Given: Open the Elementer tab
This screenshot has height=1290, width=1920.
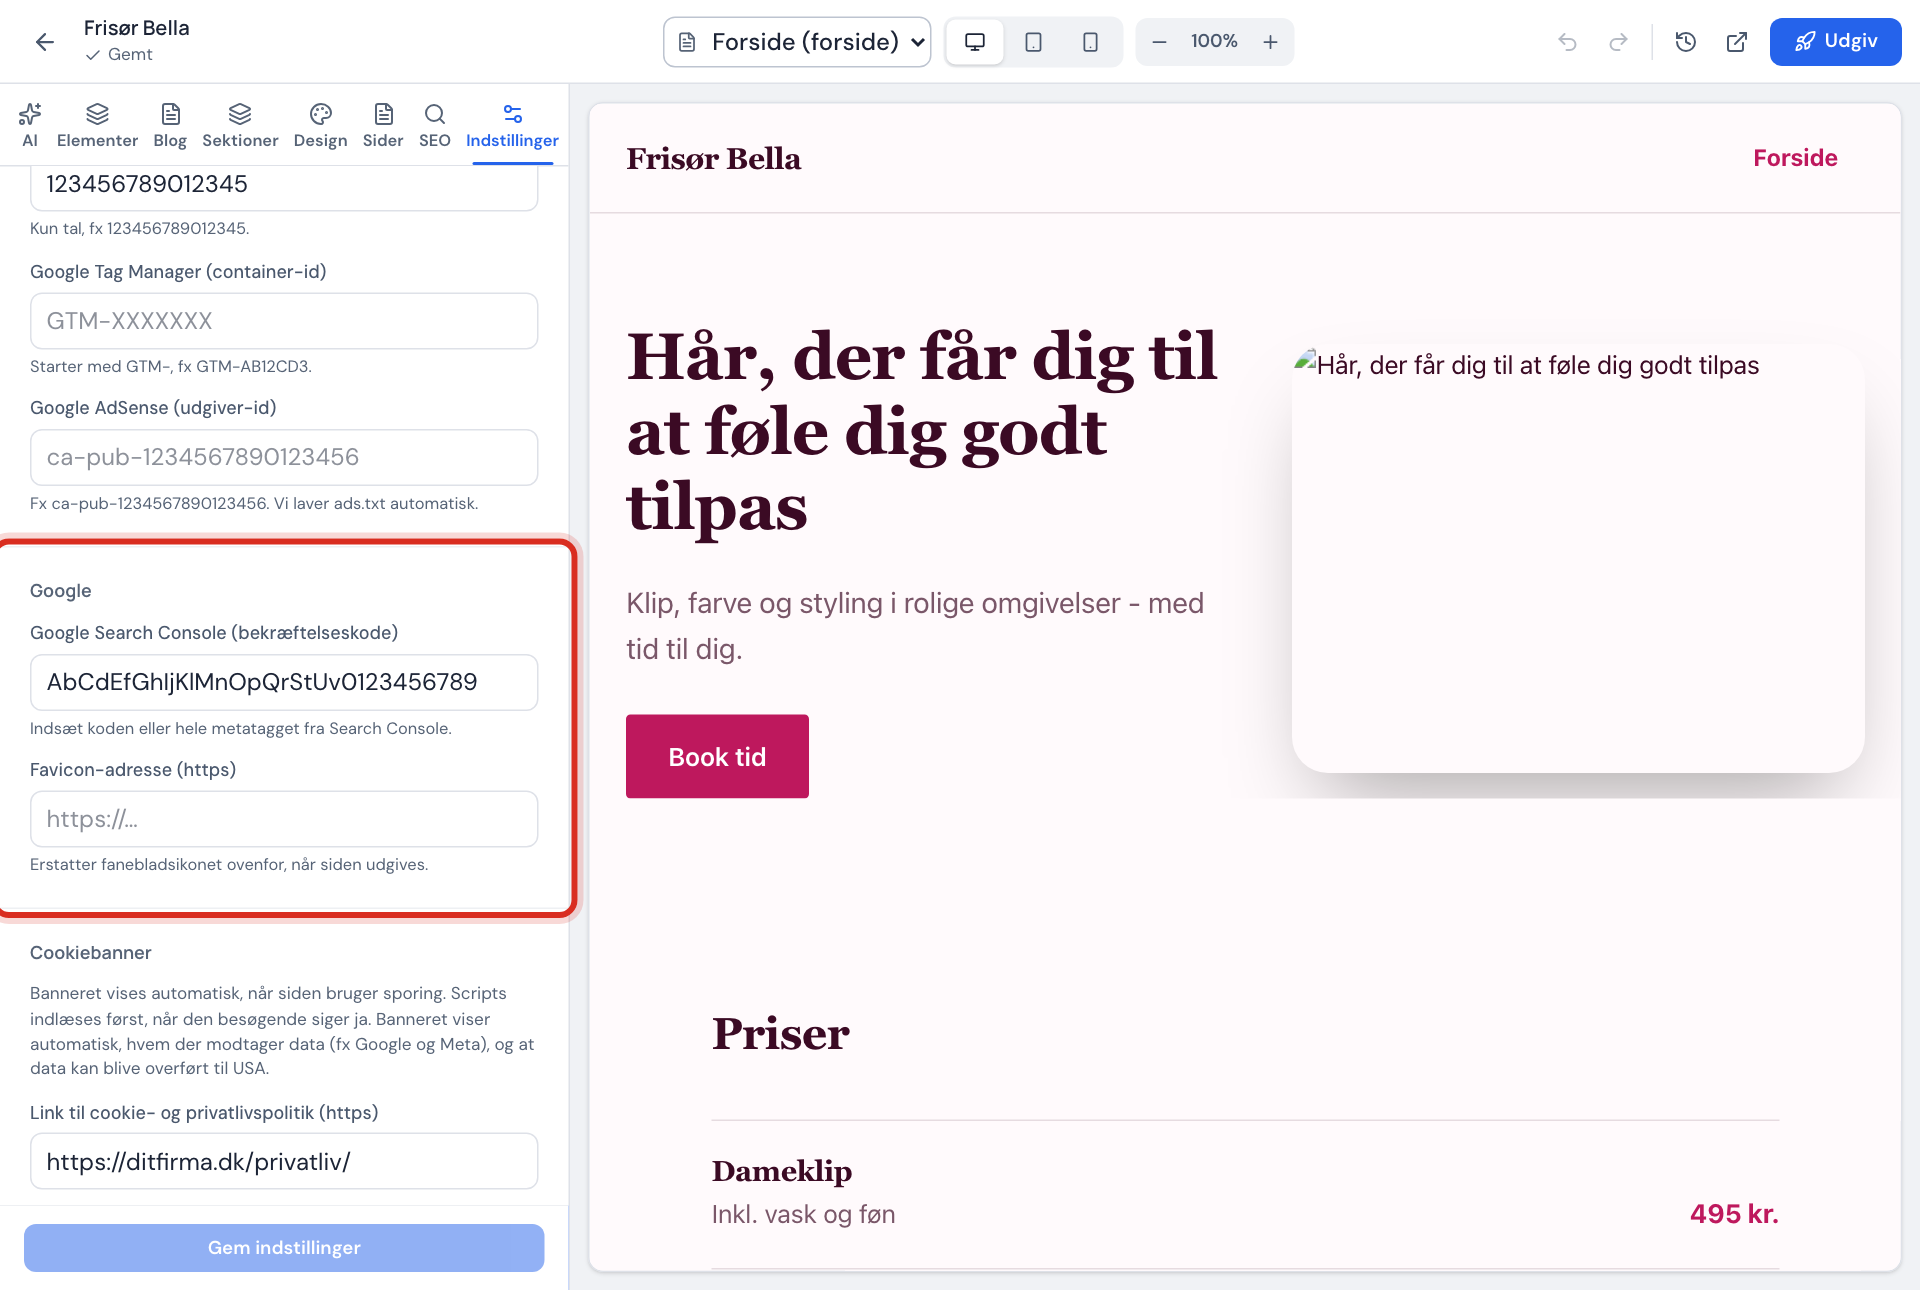Looking at the screenshot, I should [x=97, y=125].
